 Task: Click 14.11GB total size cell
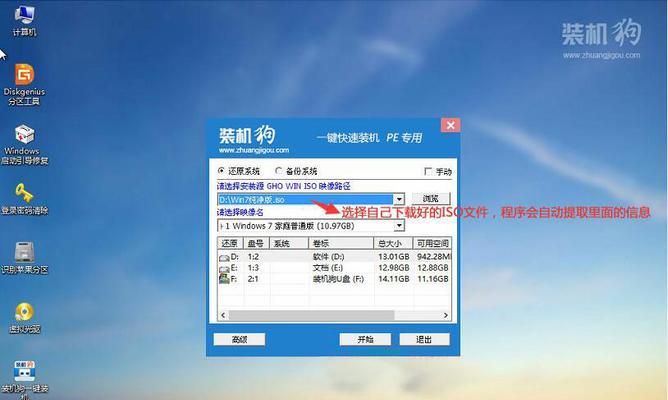[x=394, y=279]
